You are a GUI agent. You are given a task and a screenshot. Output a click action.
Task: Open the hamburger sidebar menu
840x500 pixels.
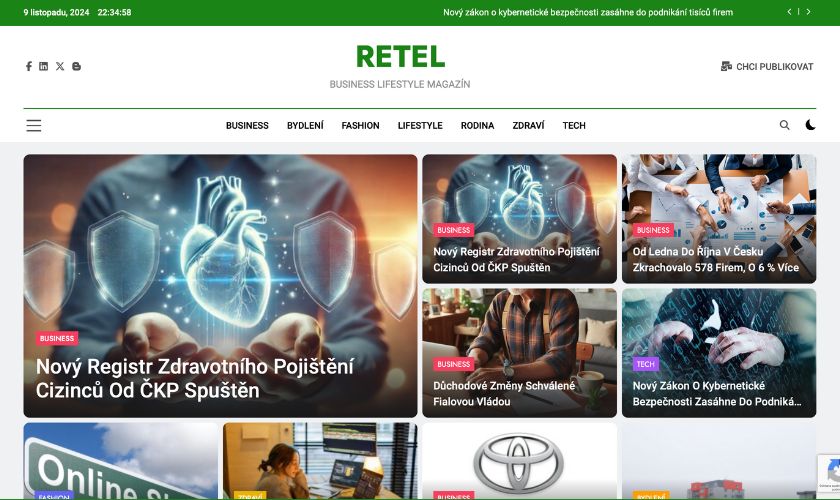[x=34, y=125]
